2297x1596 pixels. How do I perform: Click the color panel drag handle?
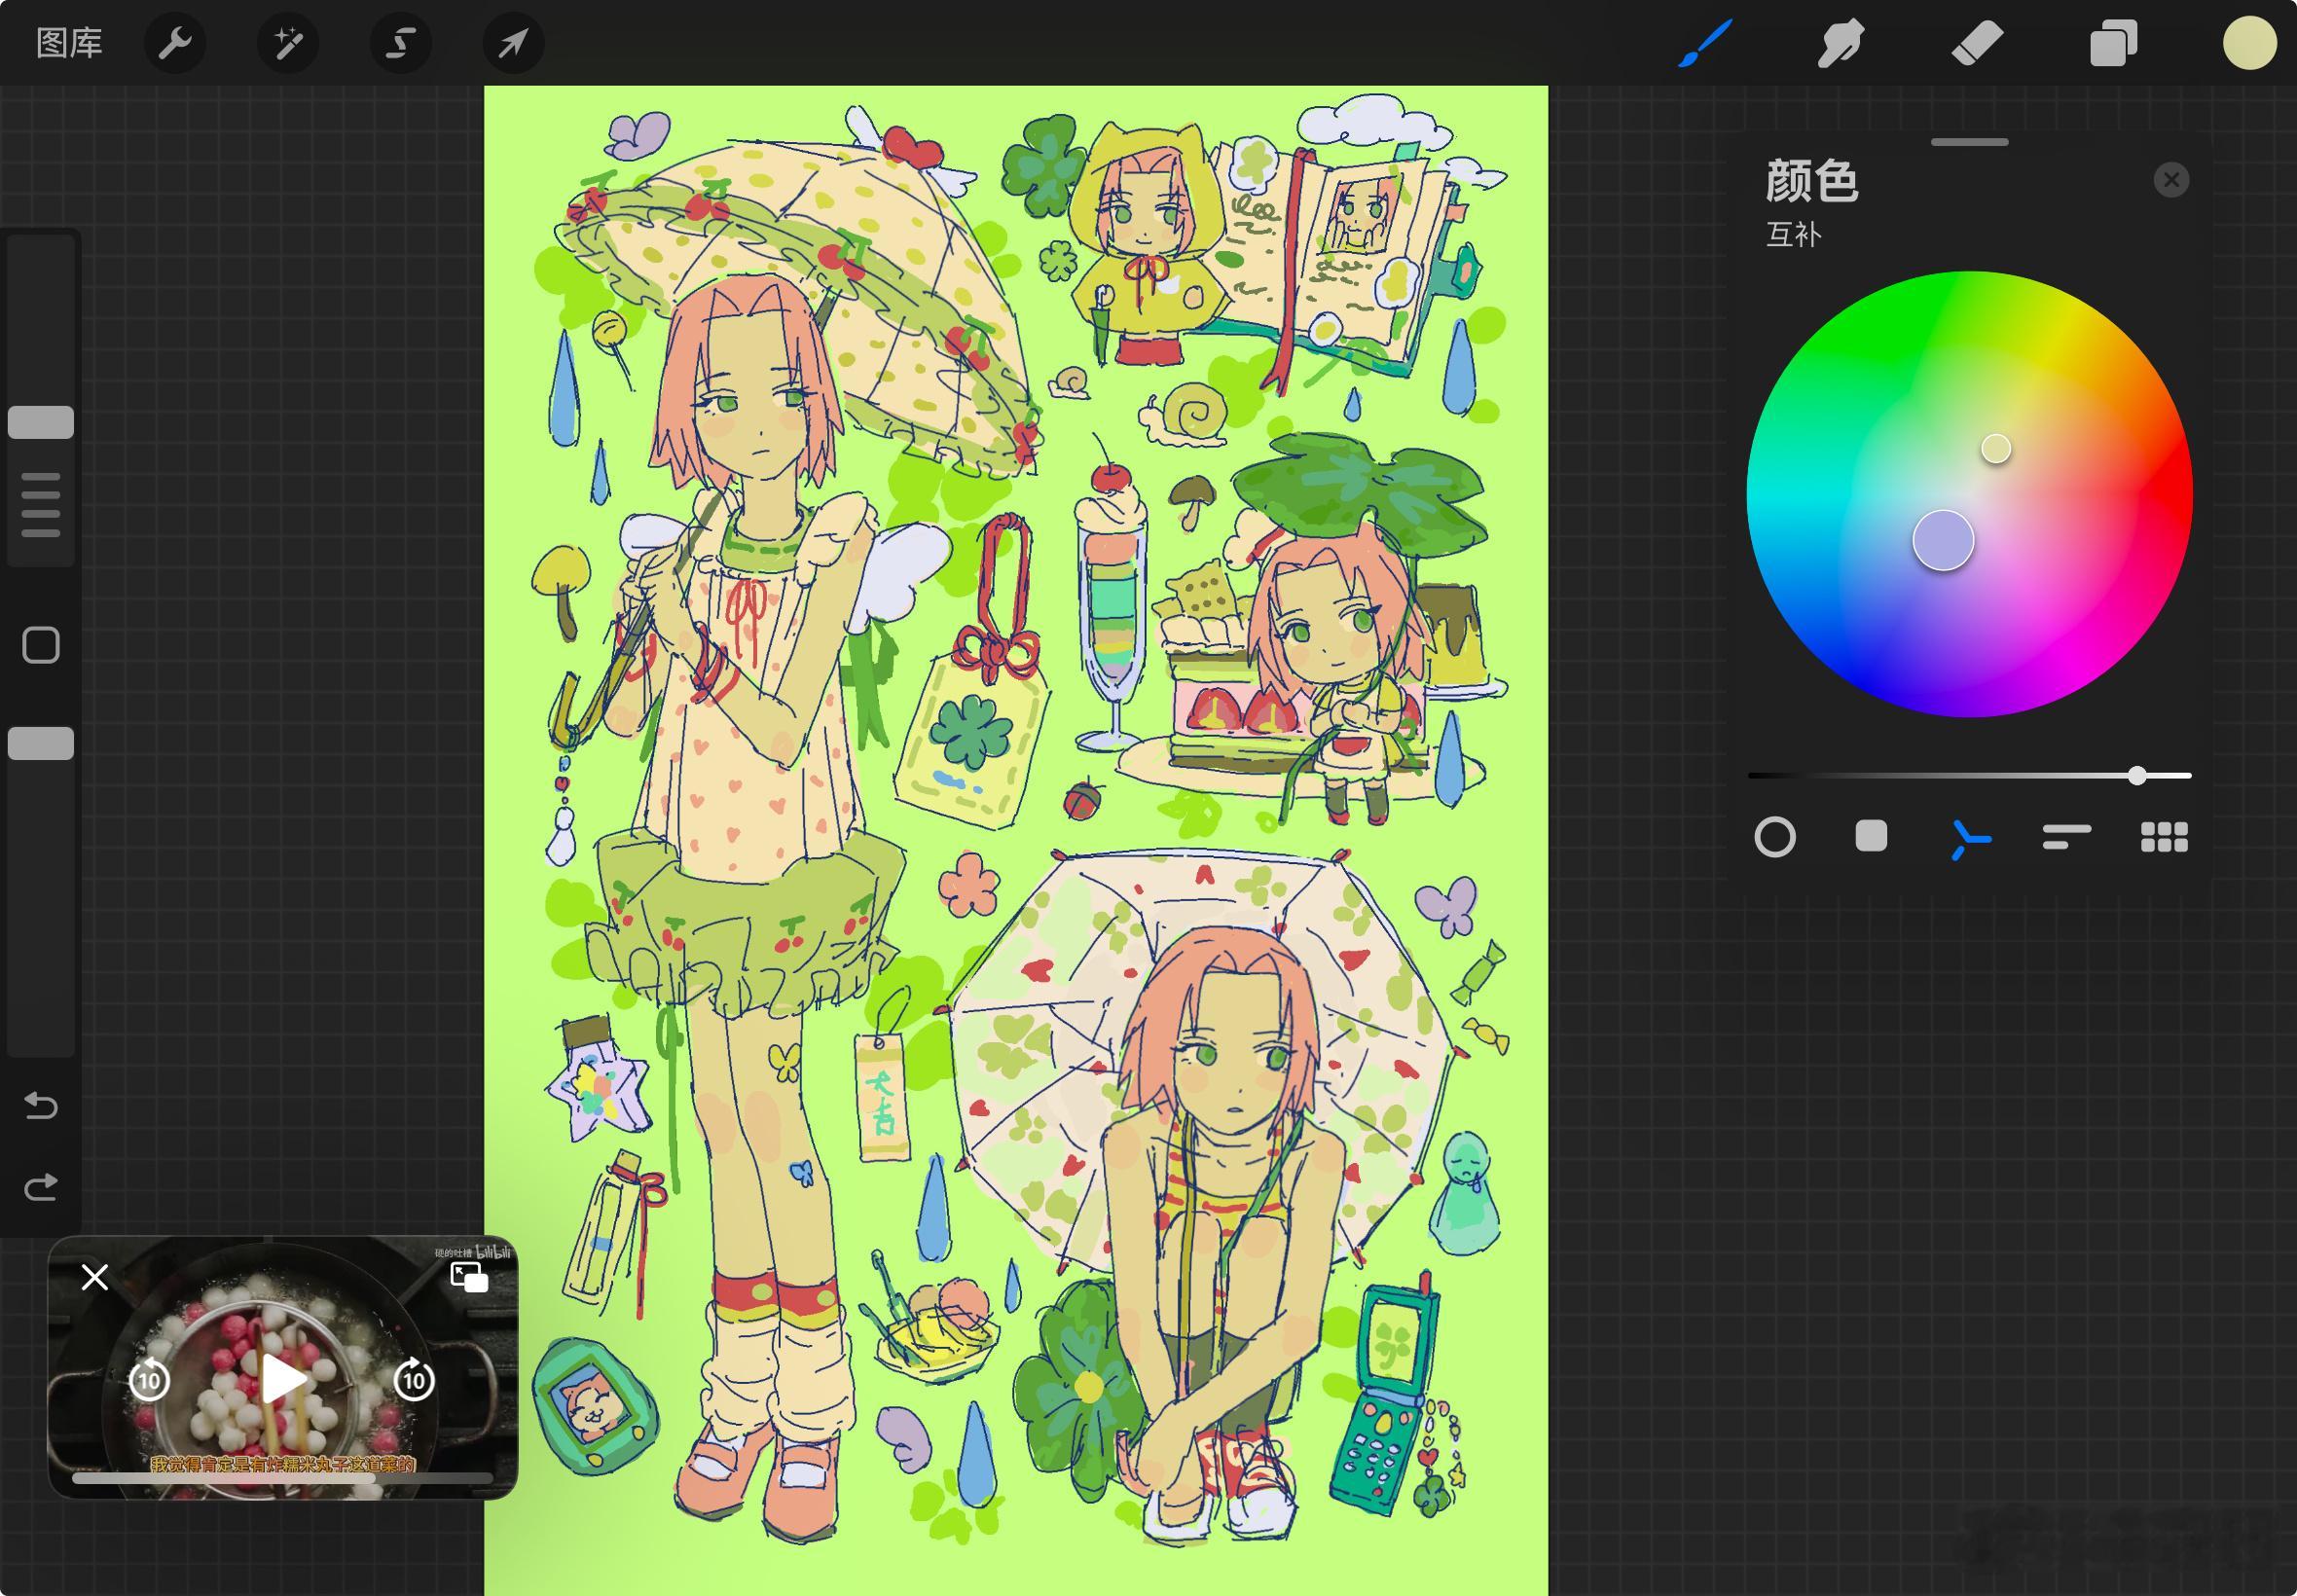[x=1970, y=142]
